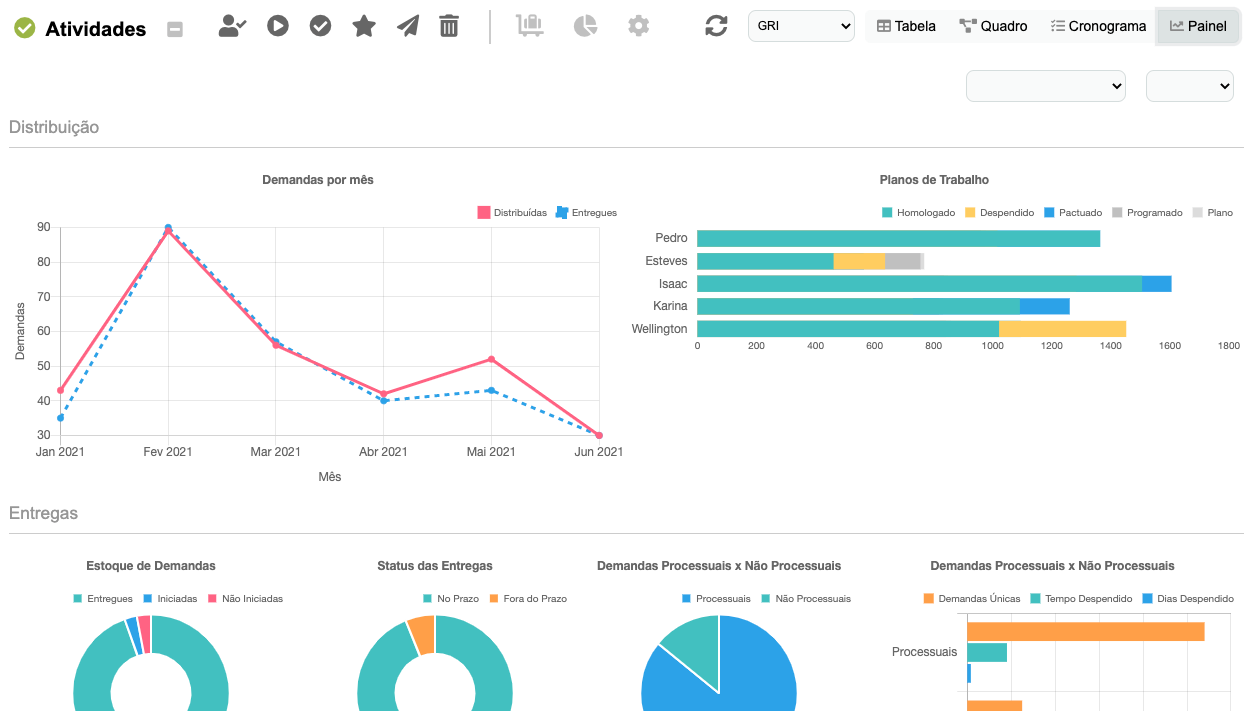This screenshot has height=711, width=1249.
Task: Switch to the Quadro view
Action: pos(993,26)
